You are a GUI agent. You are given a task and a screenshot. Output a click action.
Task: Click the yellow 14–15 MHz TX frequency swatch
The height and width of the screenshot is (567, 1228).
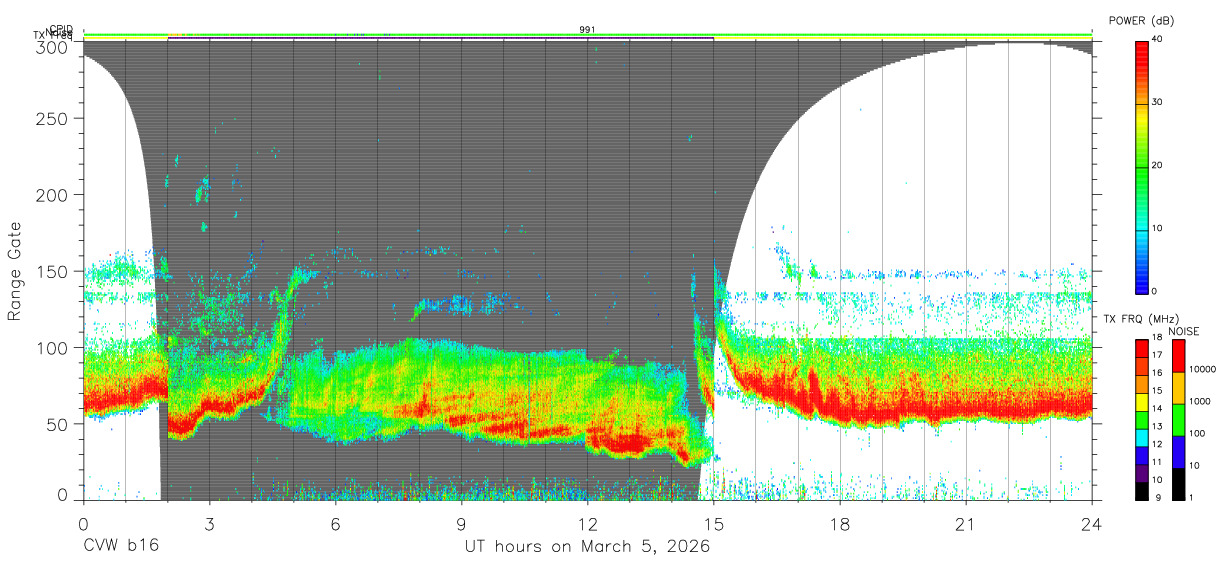point(1142,402)
